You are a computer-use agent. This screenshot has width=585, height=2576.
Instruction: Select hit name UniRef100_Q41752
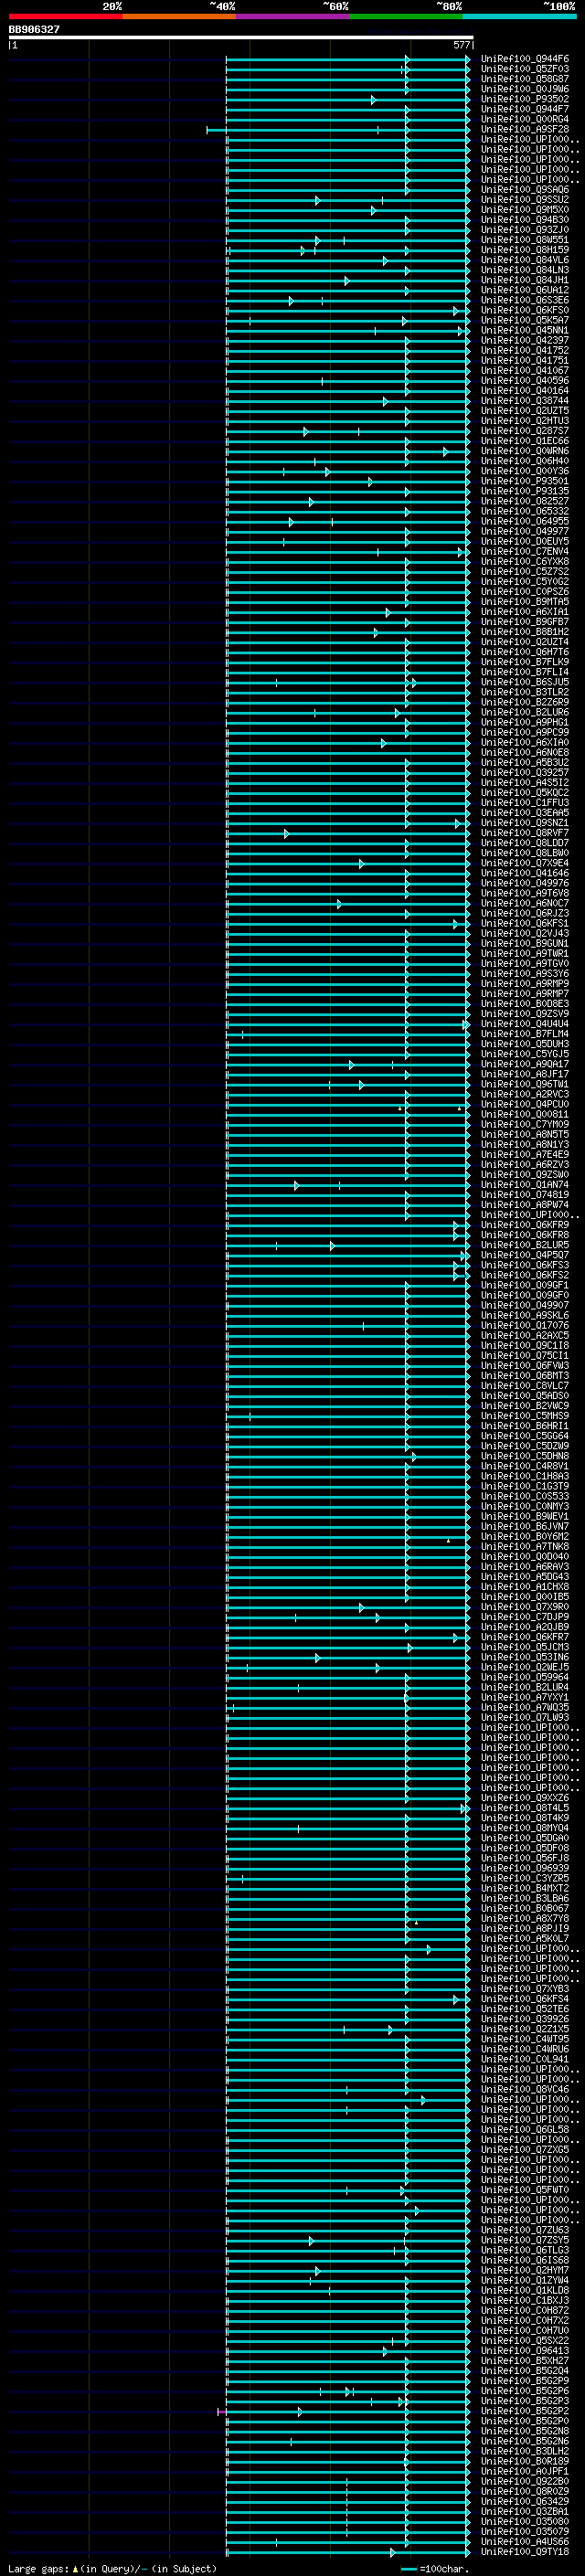point(525,350)
